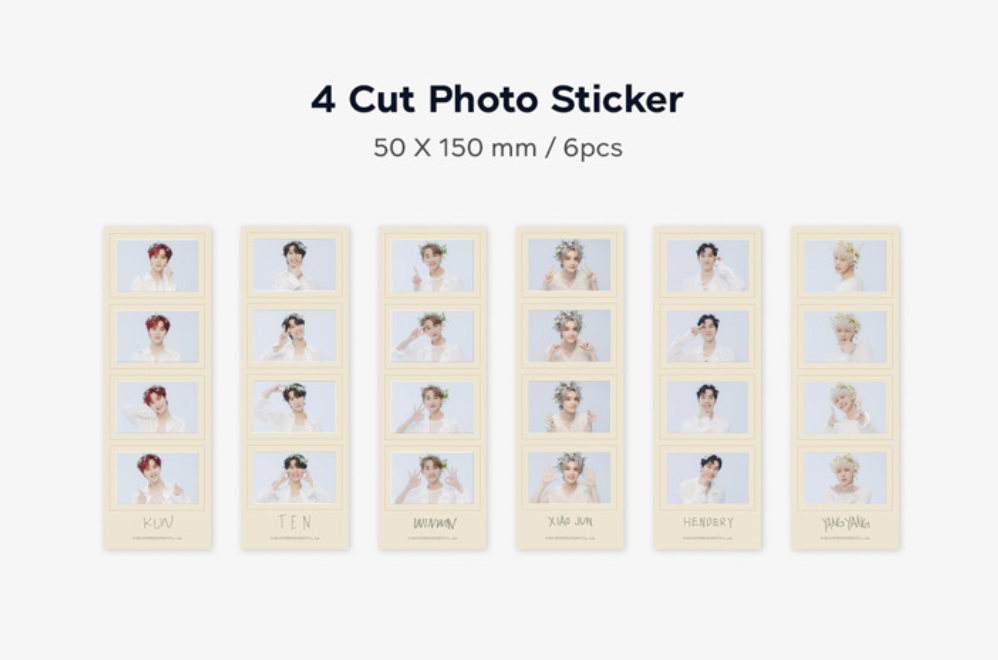Click the third photo on XIAO JUN's strip
This screenshot has width=998, height=660.
click(570, 407)
